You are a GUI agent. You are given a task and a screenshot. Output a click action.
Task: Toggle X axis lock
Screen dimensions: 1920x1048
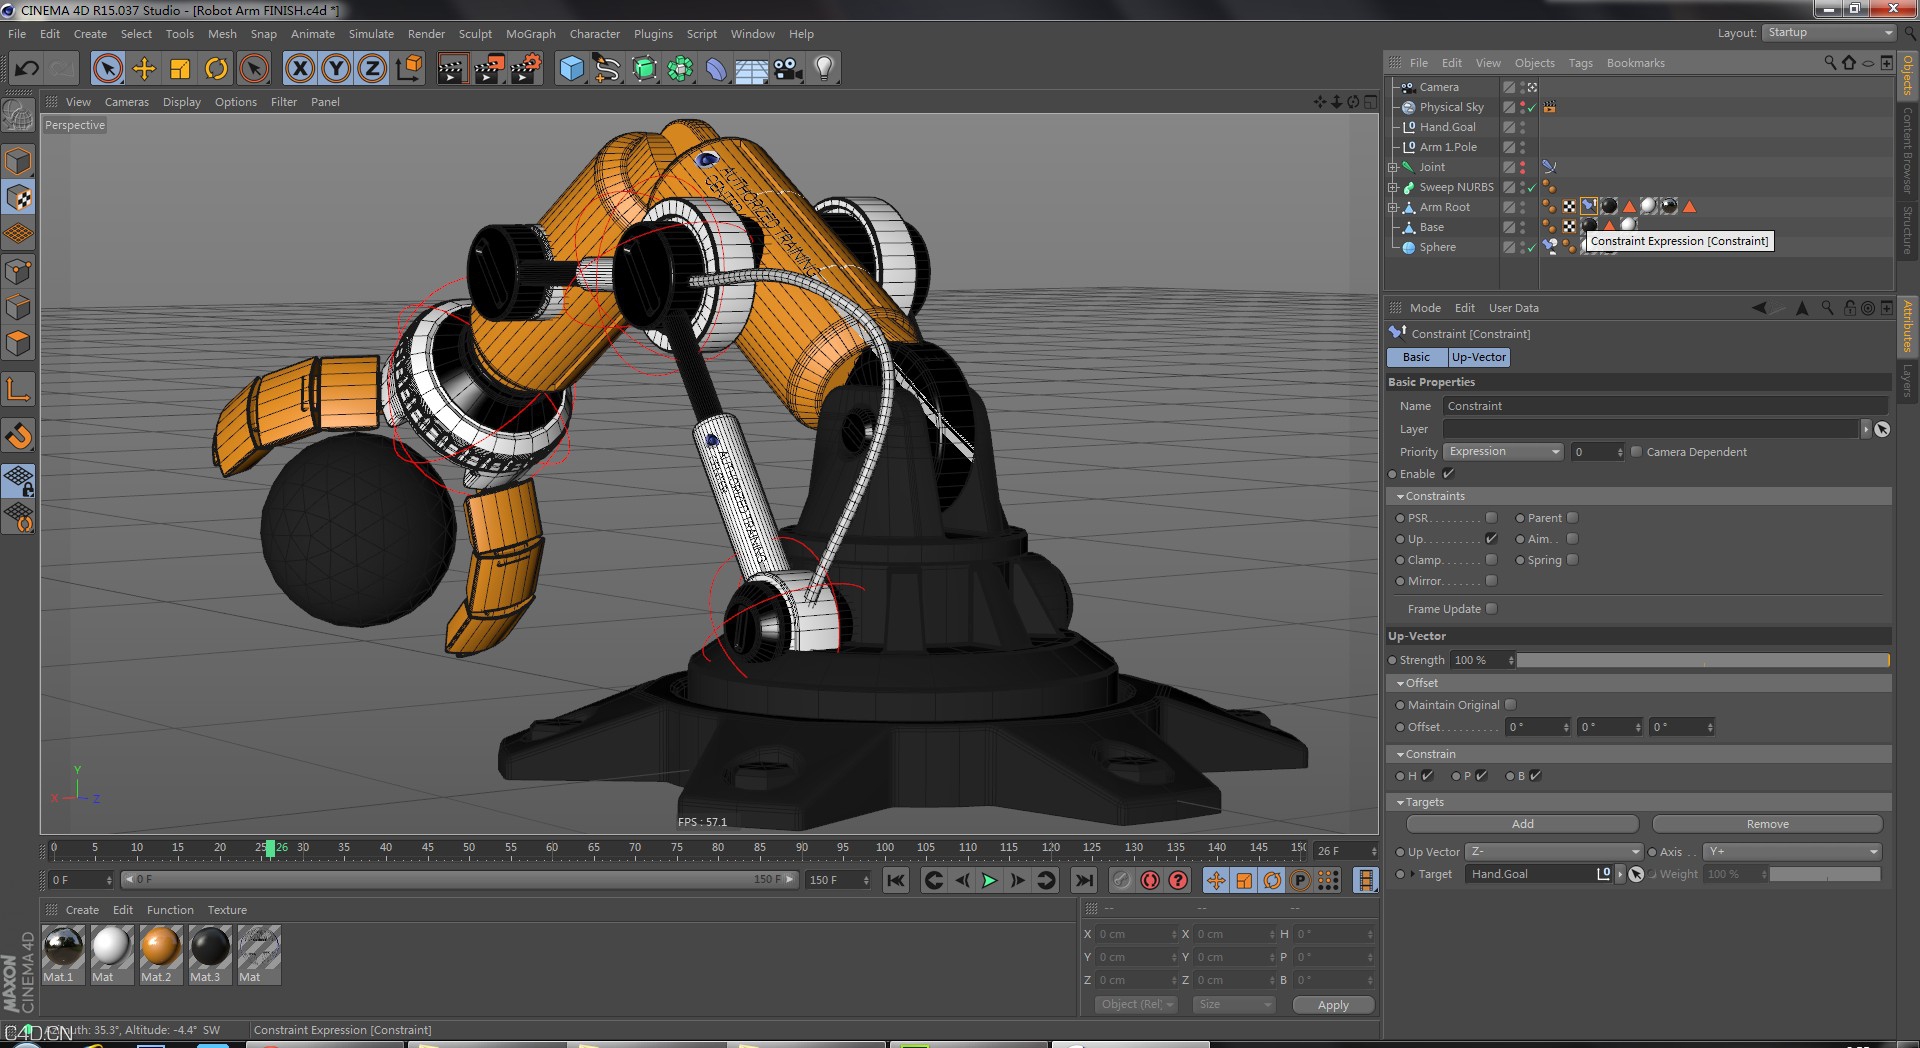[299, 69]
